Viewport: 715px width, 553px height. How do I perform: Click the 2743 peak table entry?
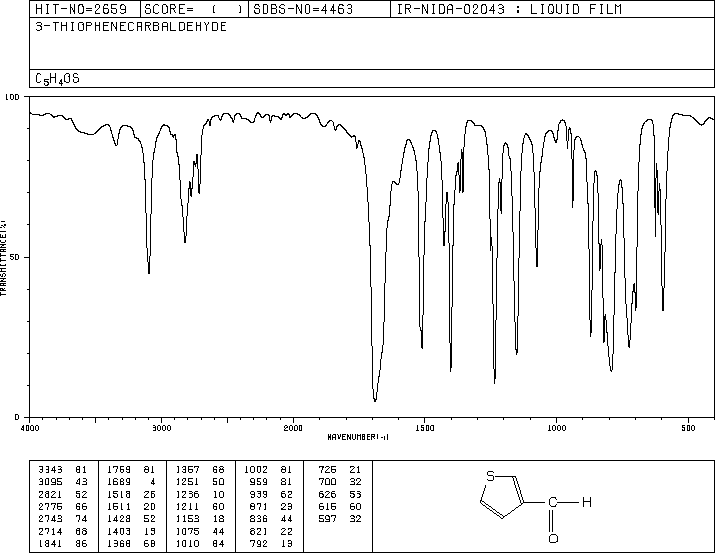(50, 519)
